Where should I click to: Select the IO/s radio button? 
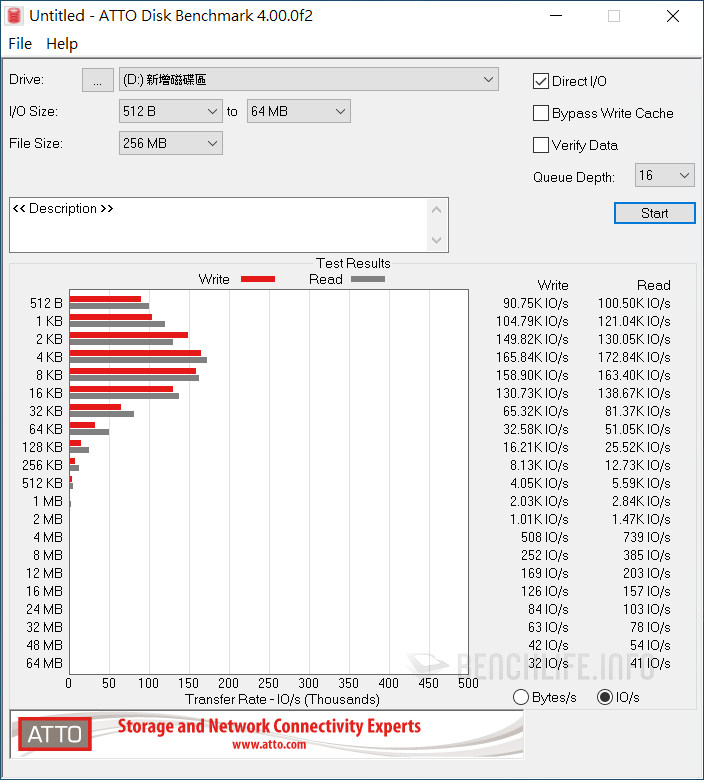(x=604, y=697)
